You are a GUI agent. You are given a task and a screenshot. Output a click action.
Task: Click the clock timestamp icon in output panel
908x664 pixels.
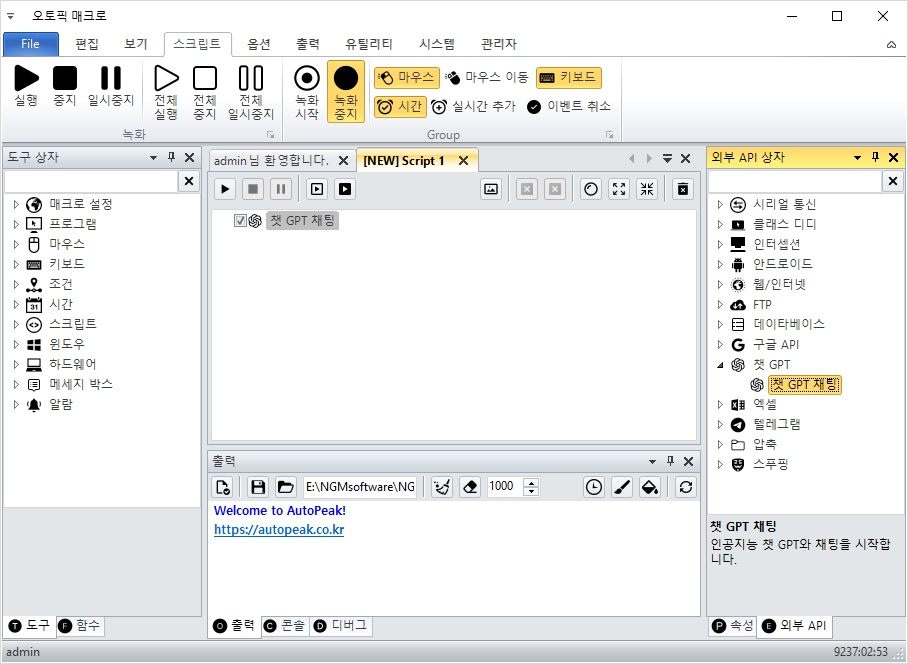[594, 487]
